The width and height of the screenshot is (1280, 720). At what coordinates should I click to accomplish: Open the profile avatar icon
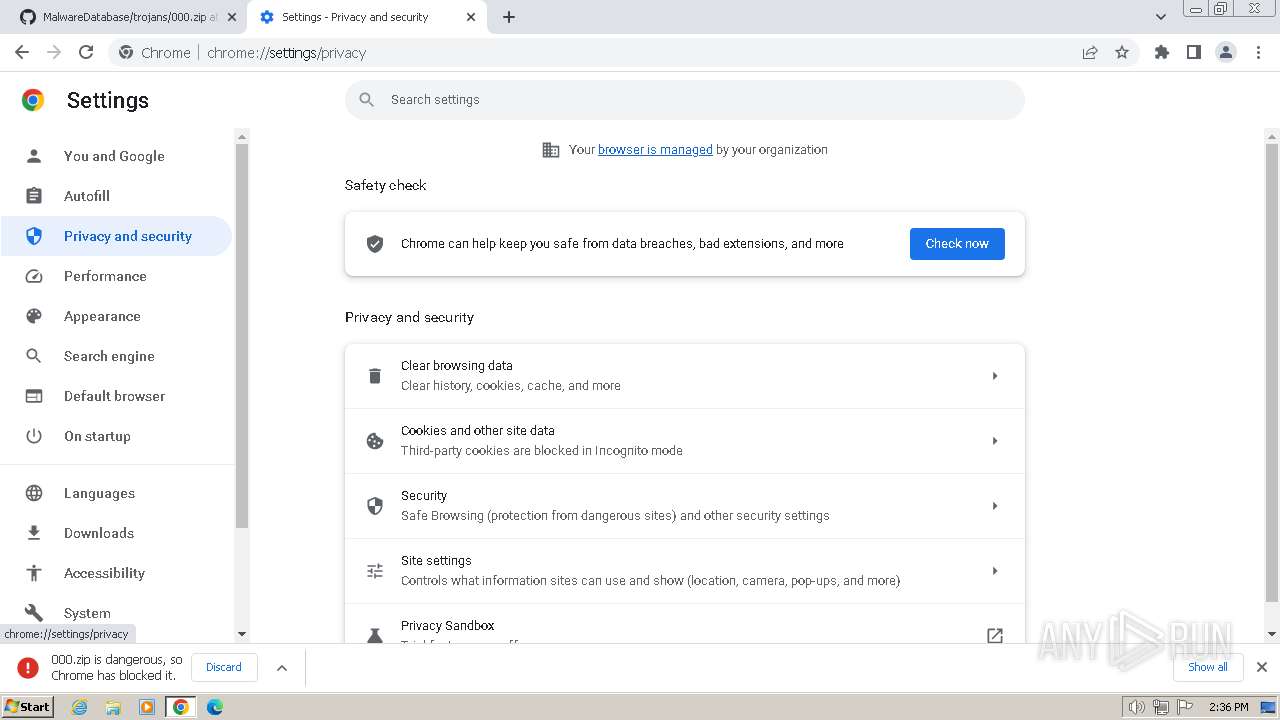pos(1226,52)
